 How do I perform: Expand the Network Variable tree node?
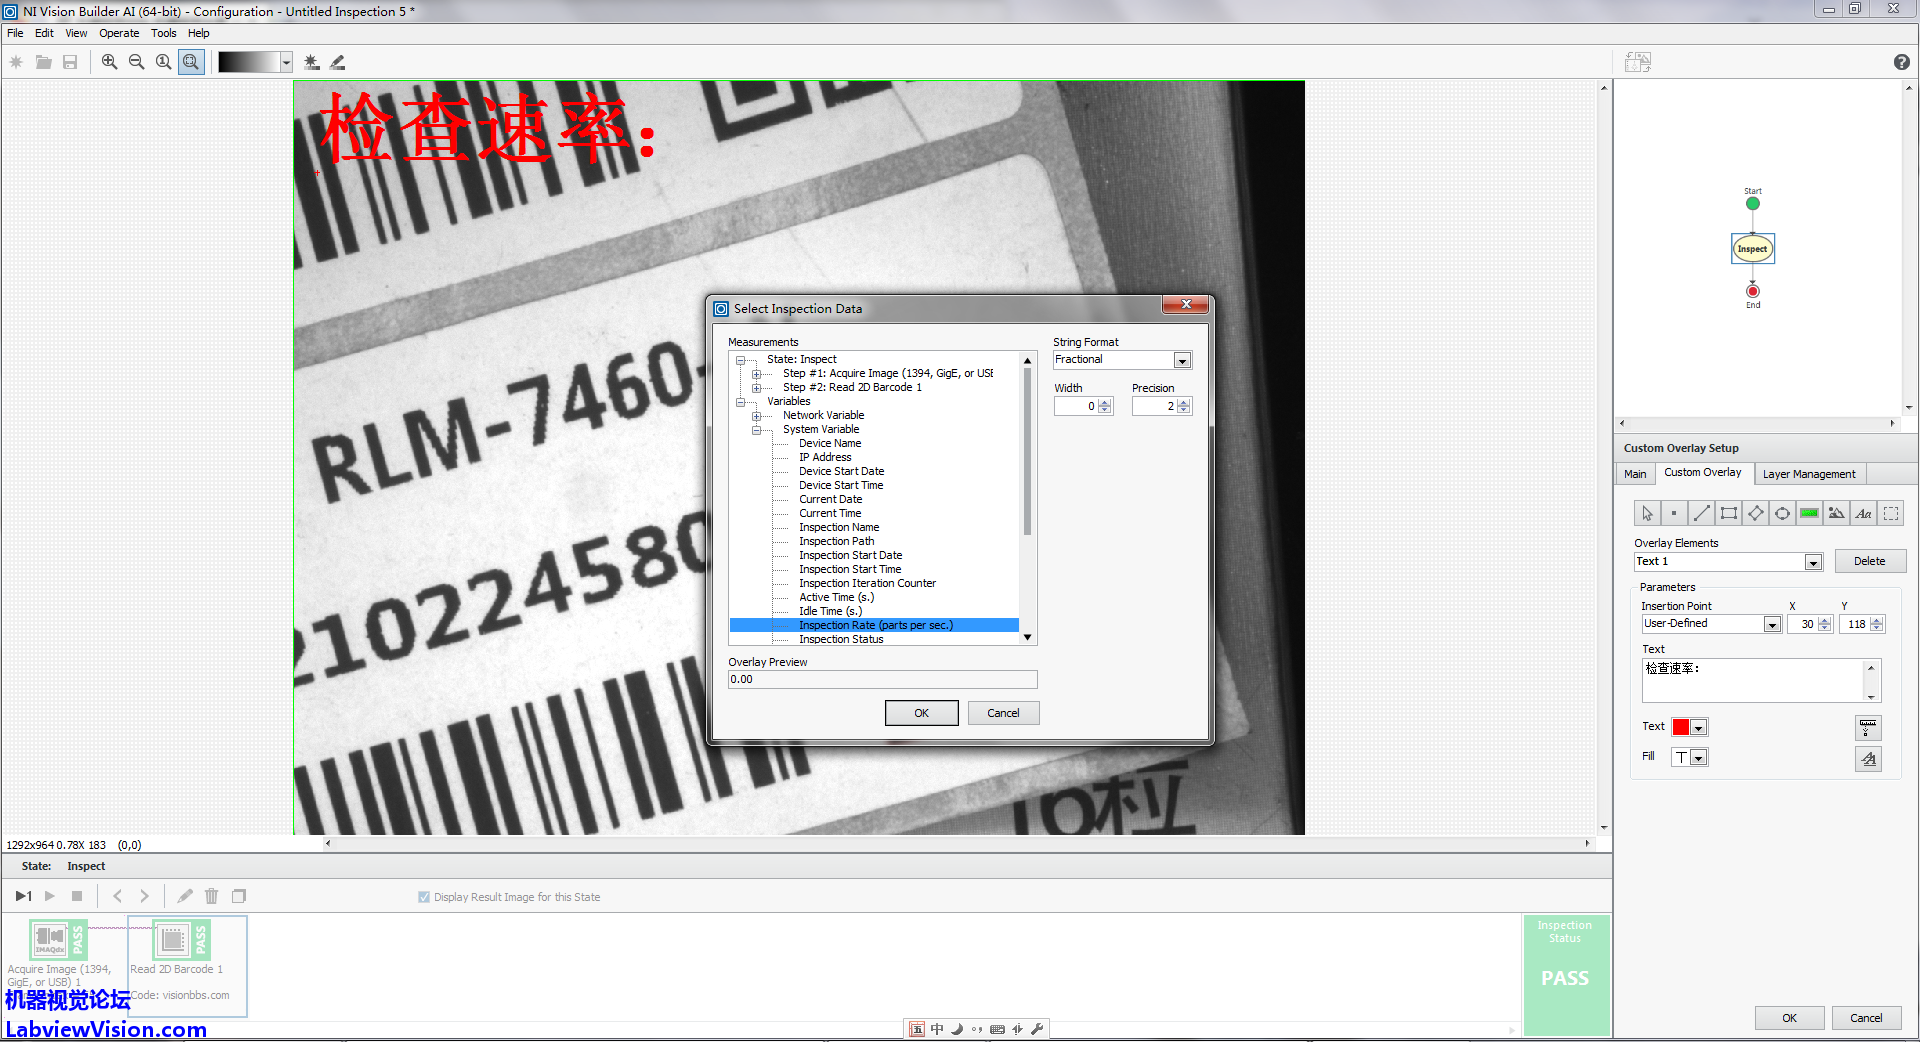[x=757, y=416]
